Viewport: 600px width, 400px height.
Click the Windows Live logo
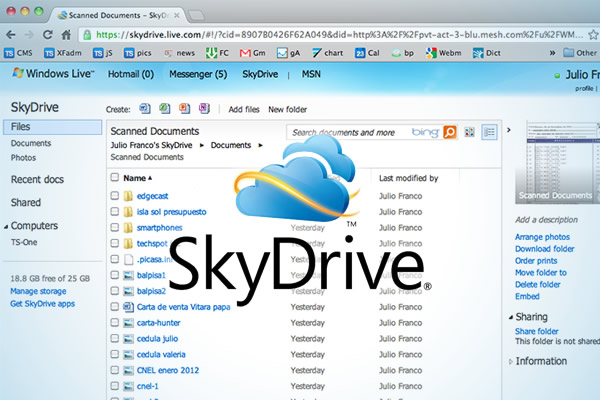click(53, 73)
